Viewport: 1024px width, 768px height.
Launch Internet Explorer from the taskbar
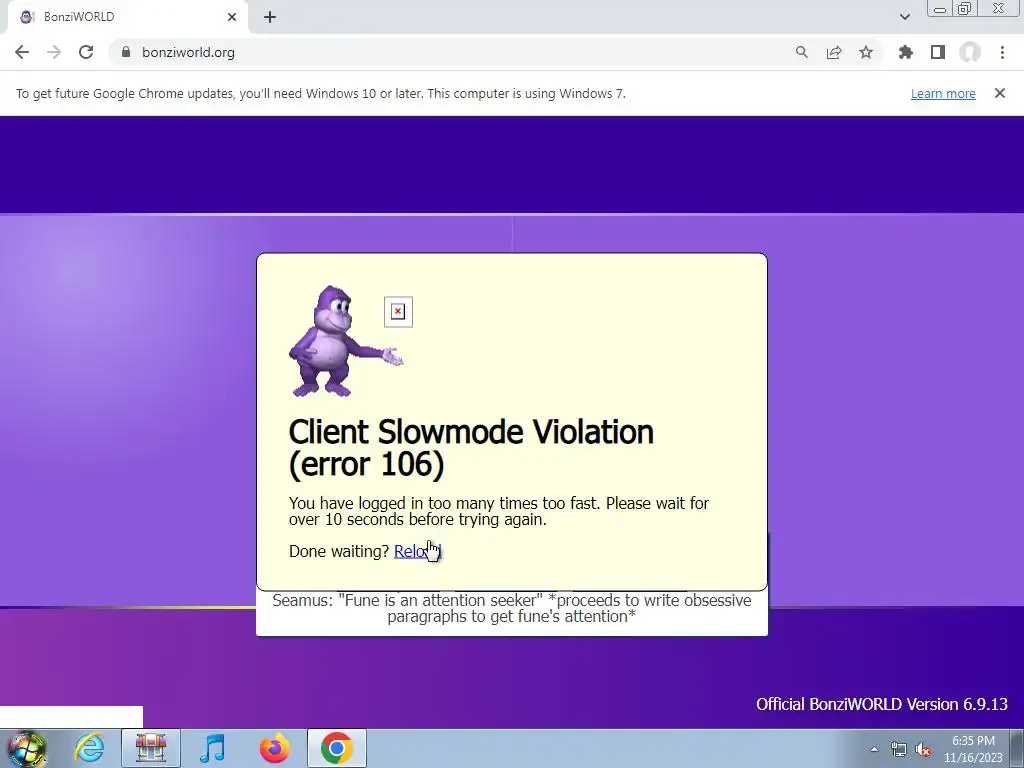point(89,748)
